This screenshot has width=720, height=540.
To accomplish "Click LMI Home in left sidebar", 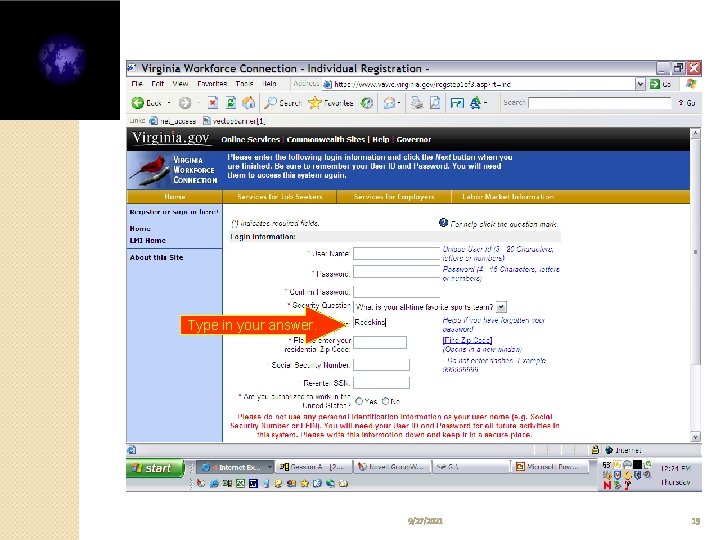I will click(147, 240).
